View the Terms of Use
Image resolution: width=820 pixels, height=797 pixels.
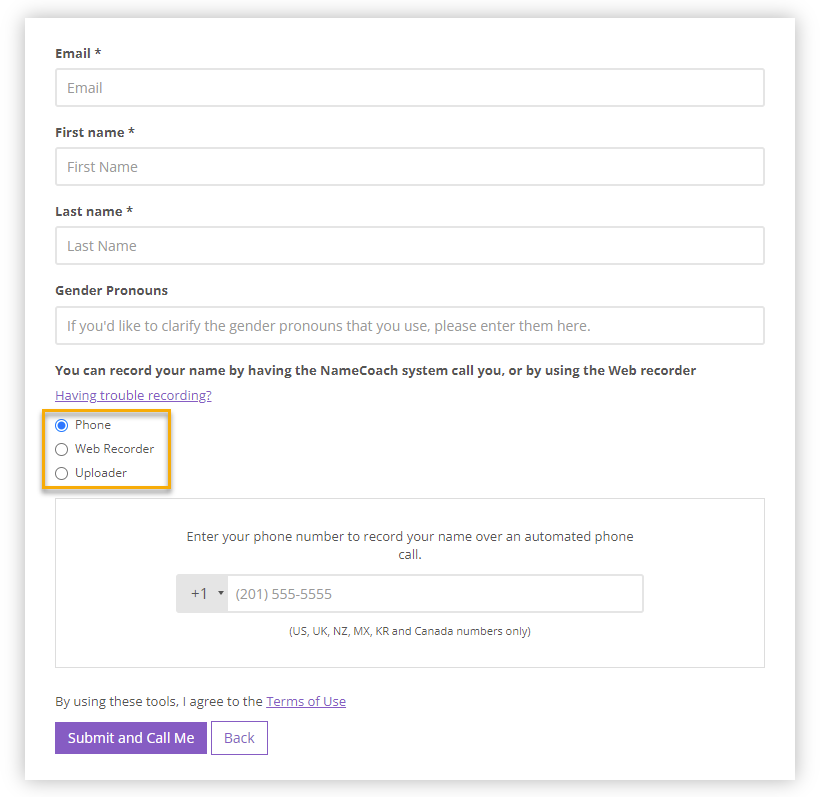click(x=305, y=701)
